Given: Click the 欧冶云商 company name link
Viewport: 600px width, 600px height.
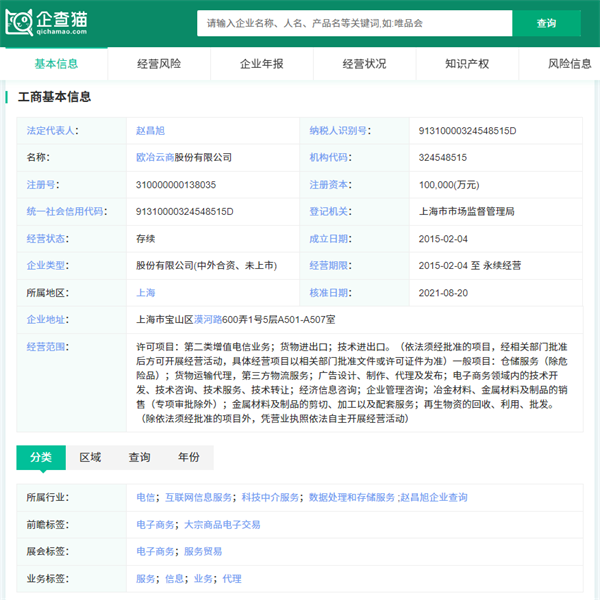Looking at the screenshot, I should [155, 158].
